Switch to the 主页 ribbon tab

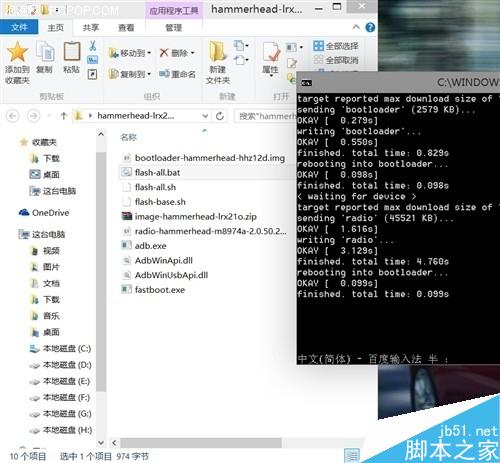55,27
